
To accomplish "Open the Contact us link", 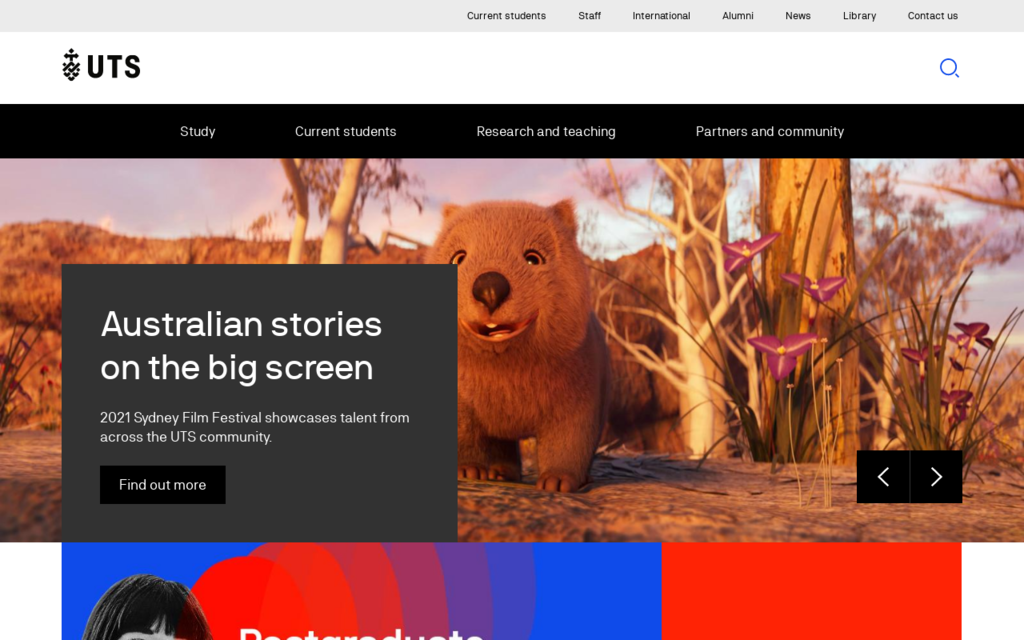I will coord(932,15).
